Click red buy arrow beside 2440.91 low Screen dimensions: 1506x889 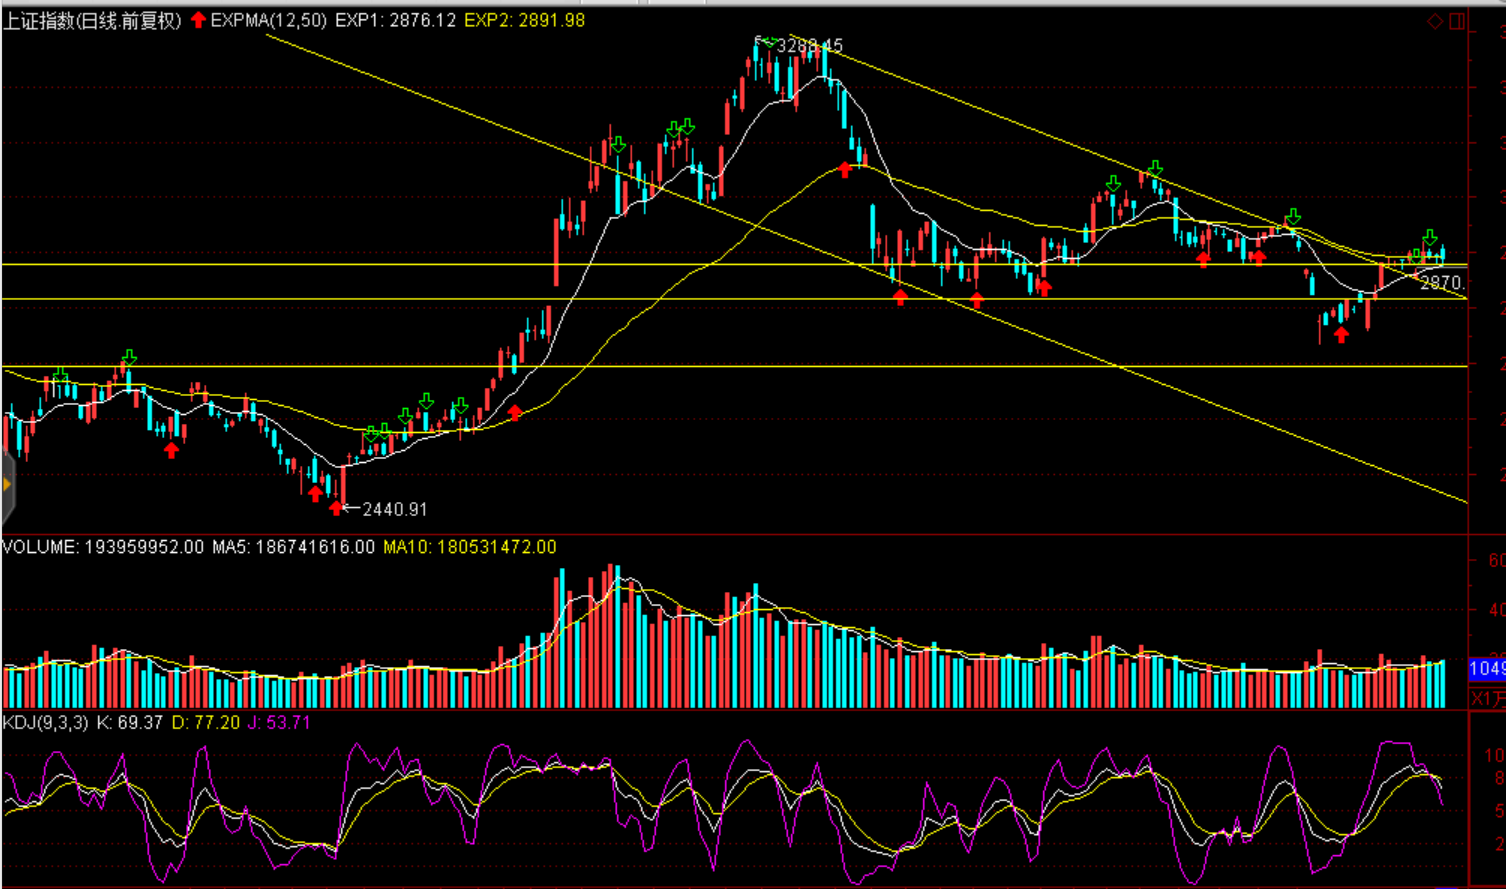point(336,508)
